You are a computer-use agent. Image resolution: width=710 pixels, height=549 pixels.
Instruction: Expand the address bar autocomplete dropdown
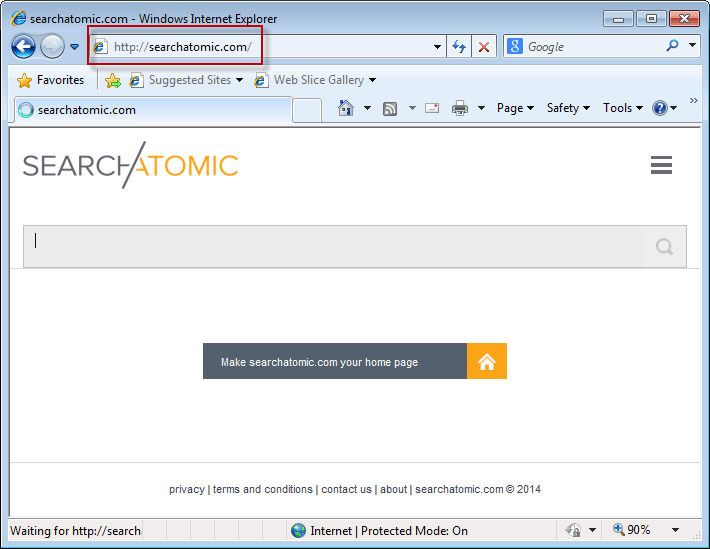point(437,47)
